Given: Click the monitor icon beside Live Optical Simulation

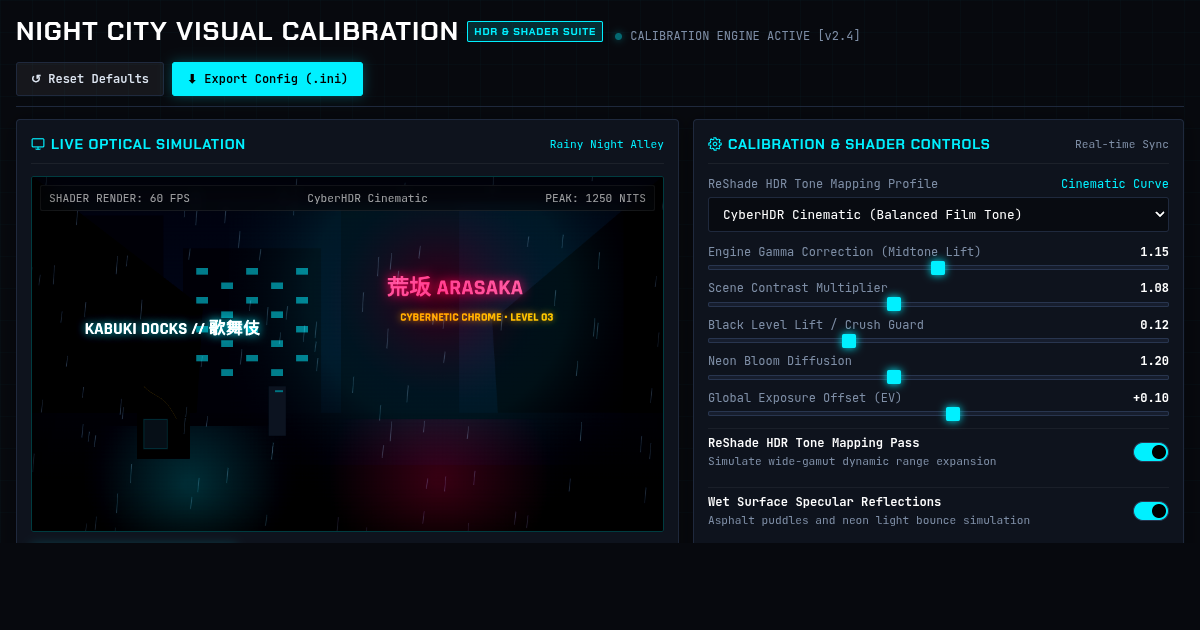Looking at the screenshot, I should coord(38,144).
